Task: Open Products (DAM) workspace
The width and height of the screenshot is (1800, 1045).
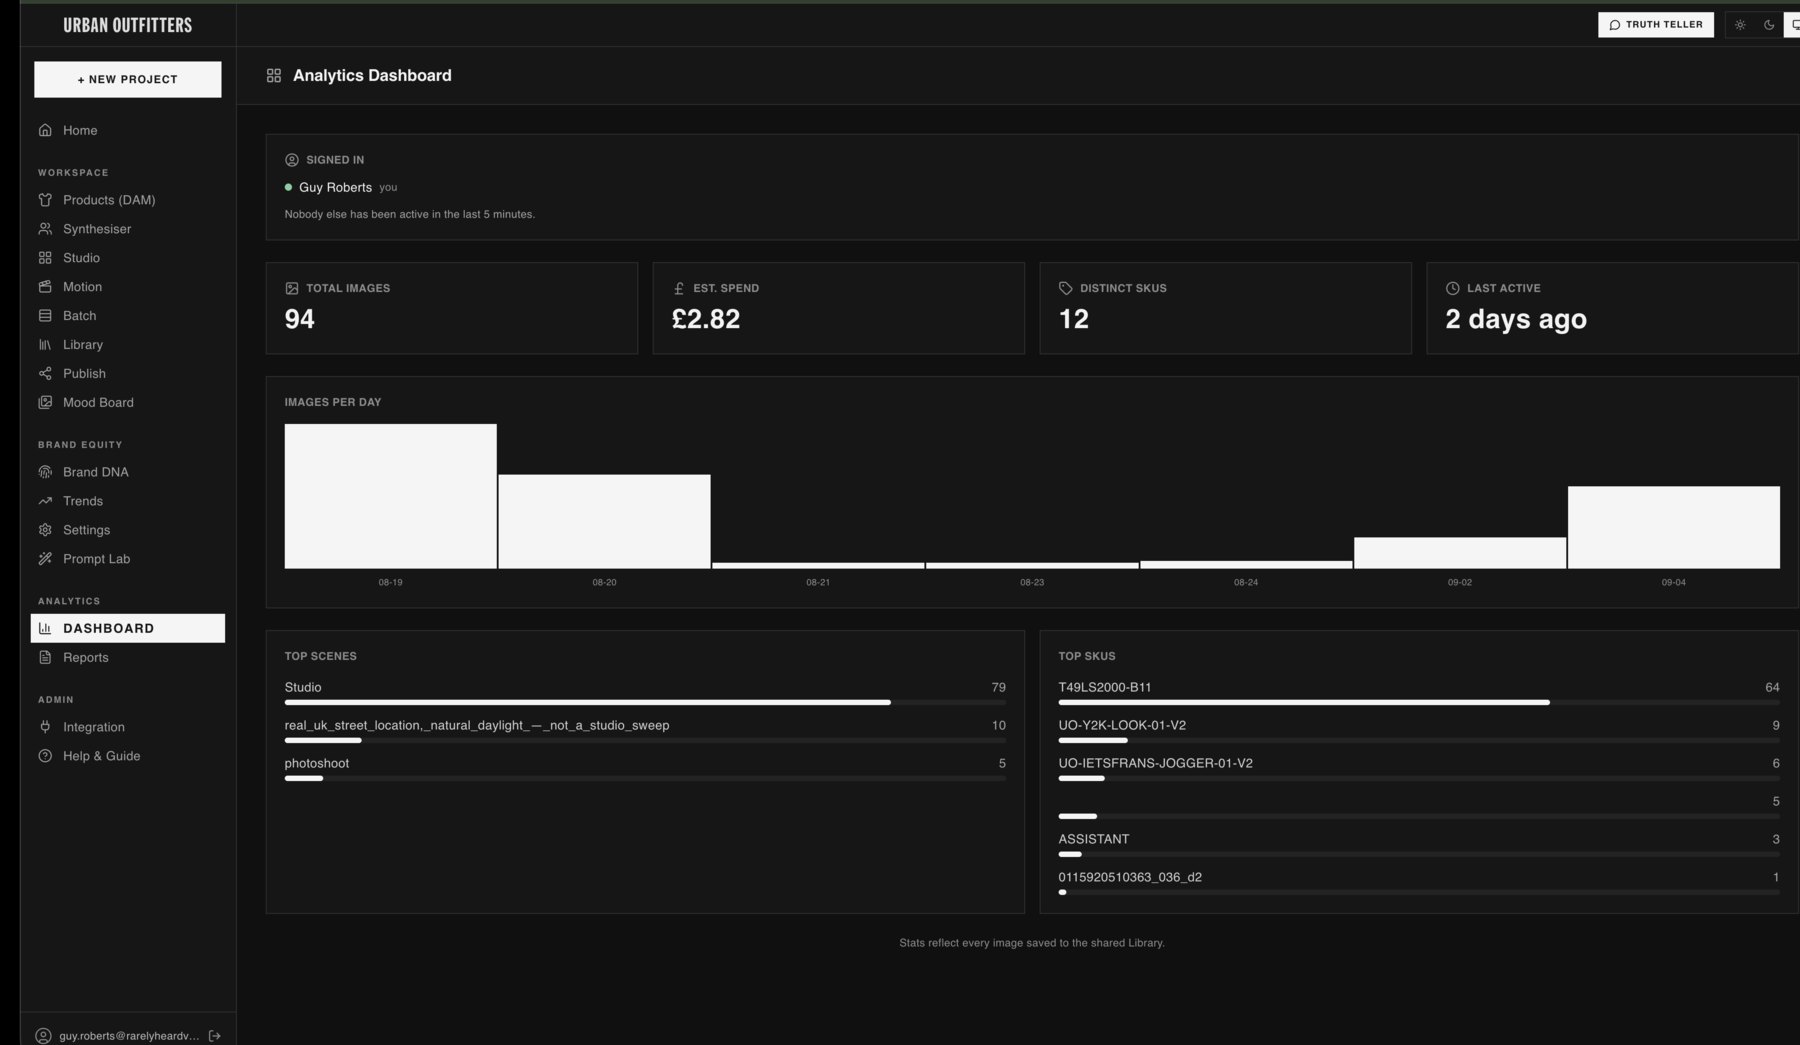Action: 128,200
